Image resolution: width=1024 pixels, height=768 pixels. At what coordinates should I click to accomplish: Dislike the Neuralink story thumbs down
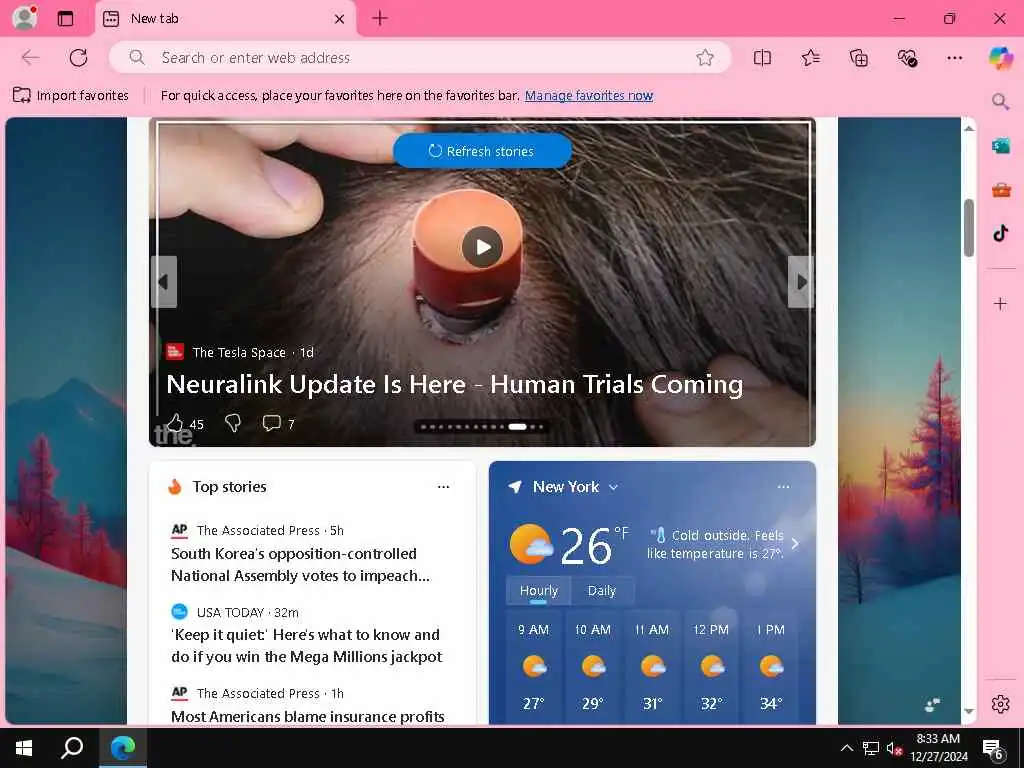(x=232, y=423)
